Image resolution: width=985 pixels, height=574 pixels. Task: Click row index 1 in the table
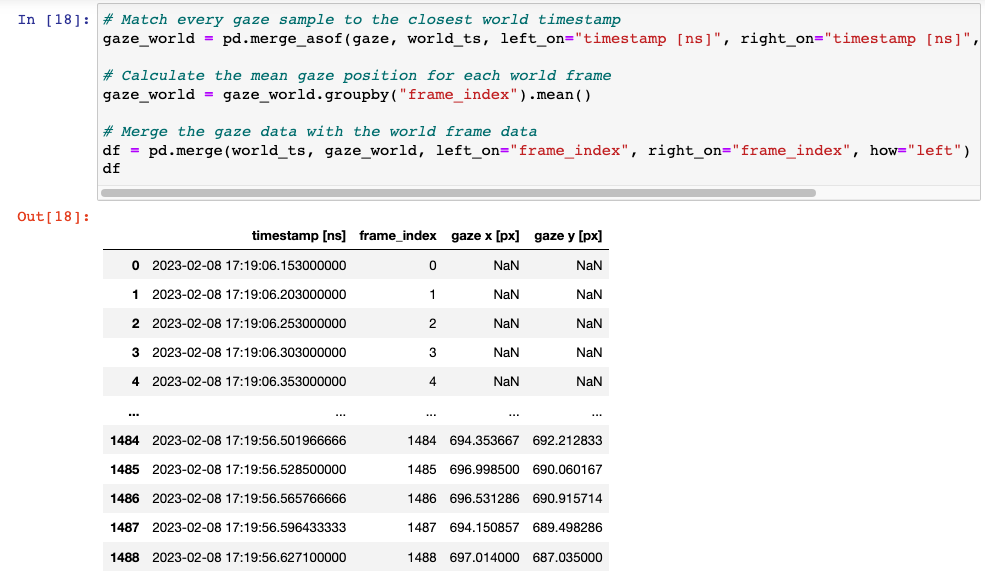pyautogui.click(x=136, y=295)
